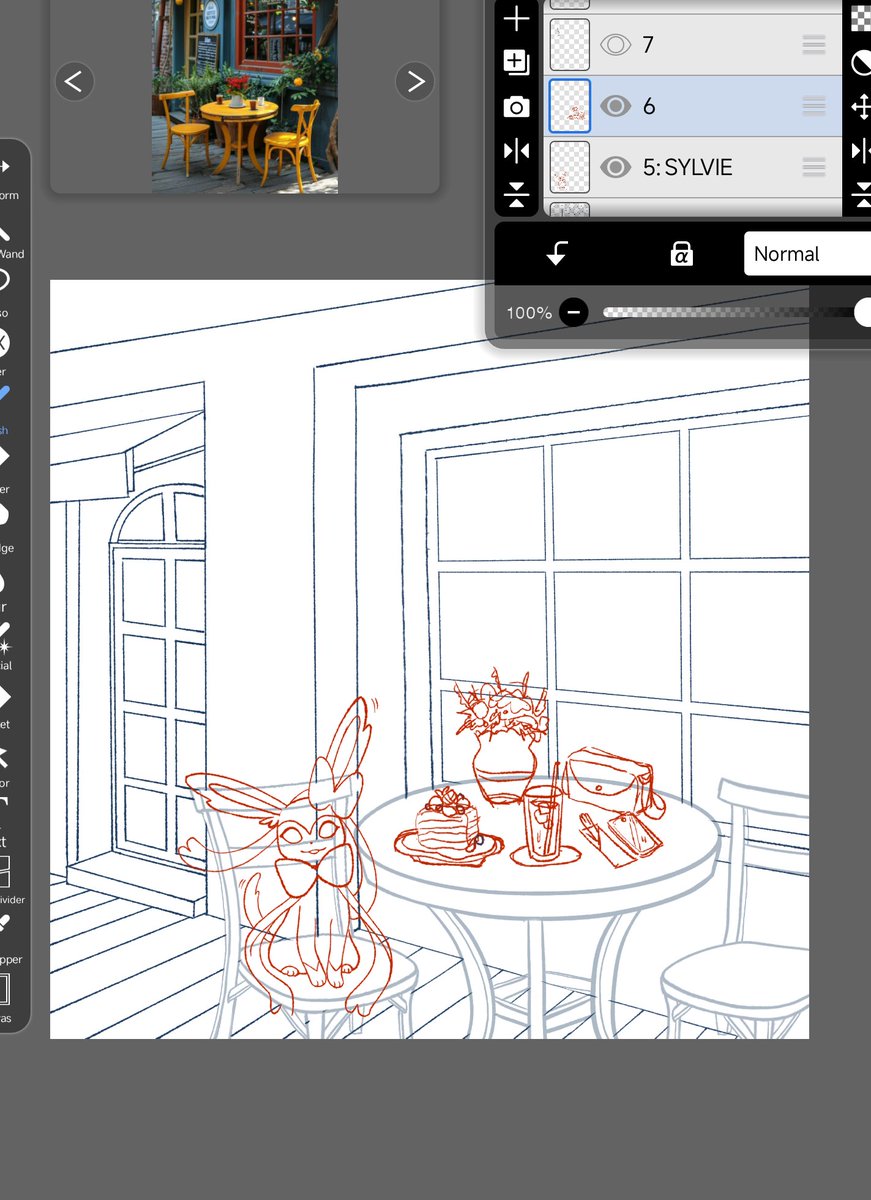
Task: Select the four-arrow move layer icon
Action: point(861,107)
